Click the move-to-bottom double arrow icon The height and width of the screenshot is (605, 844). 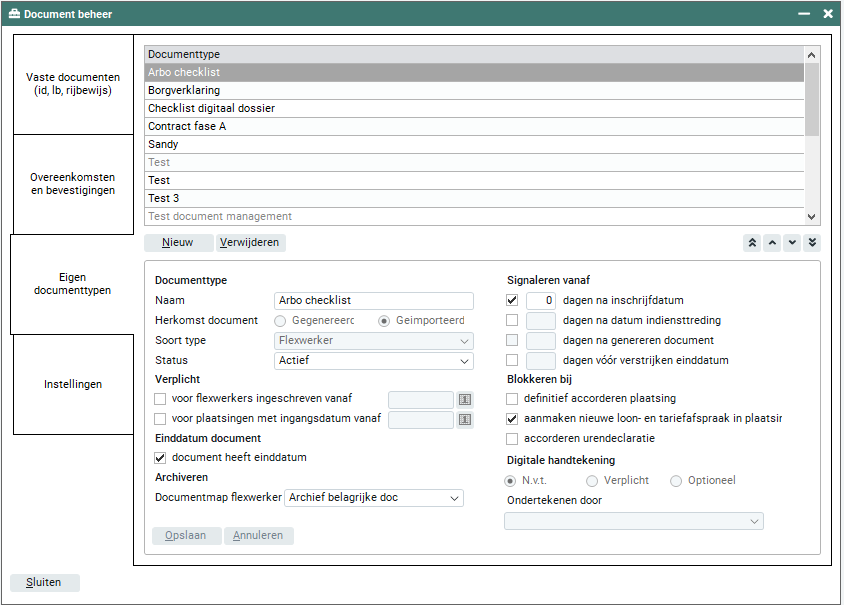[812, 243]
